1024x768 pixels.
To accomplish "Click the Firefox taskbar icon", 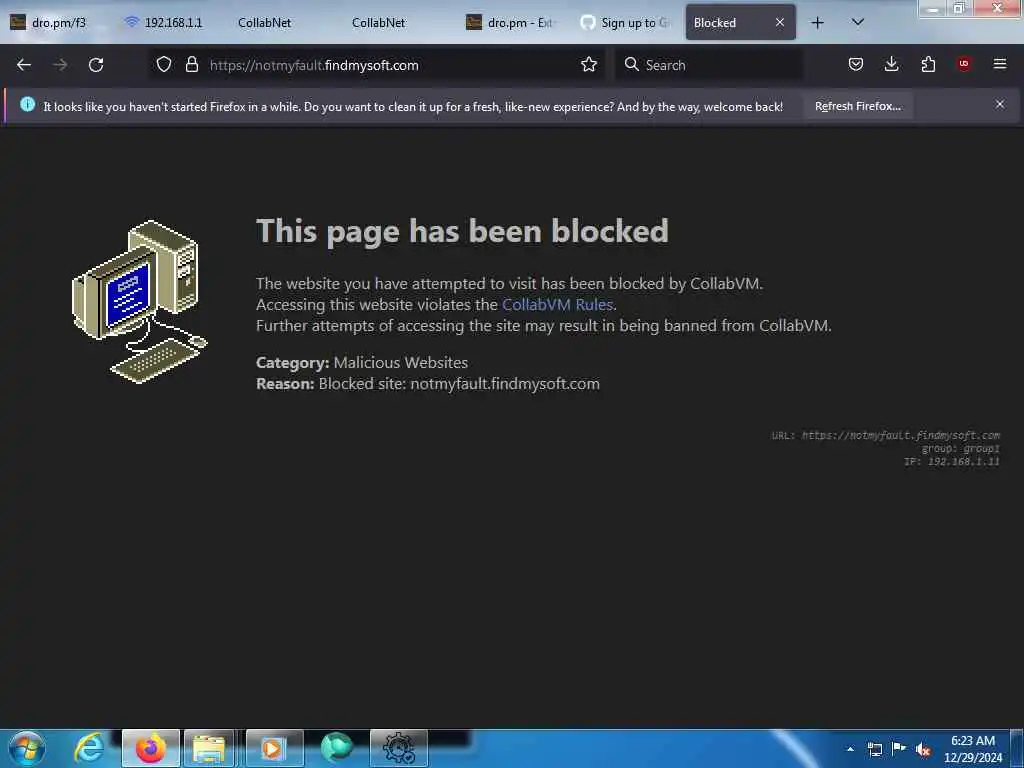I will point(150,748).
